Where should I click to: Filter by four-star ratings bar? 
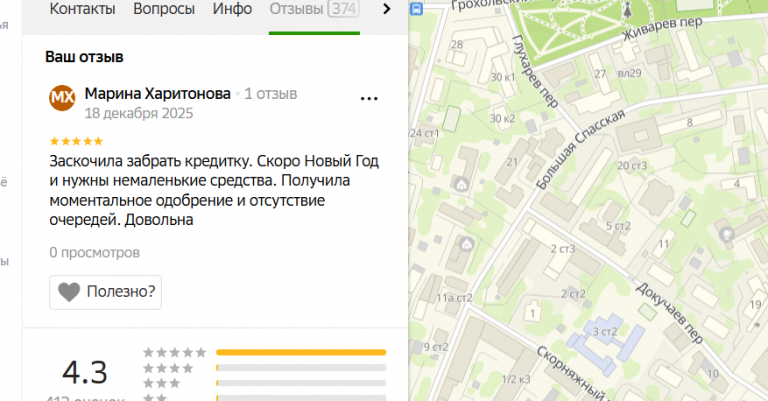tap(301, 368)
